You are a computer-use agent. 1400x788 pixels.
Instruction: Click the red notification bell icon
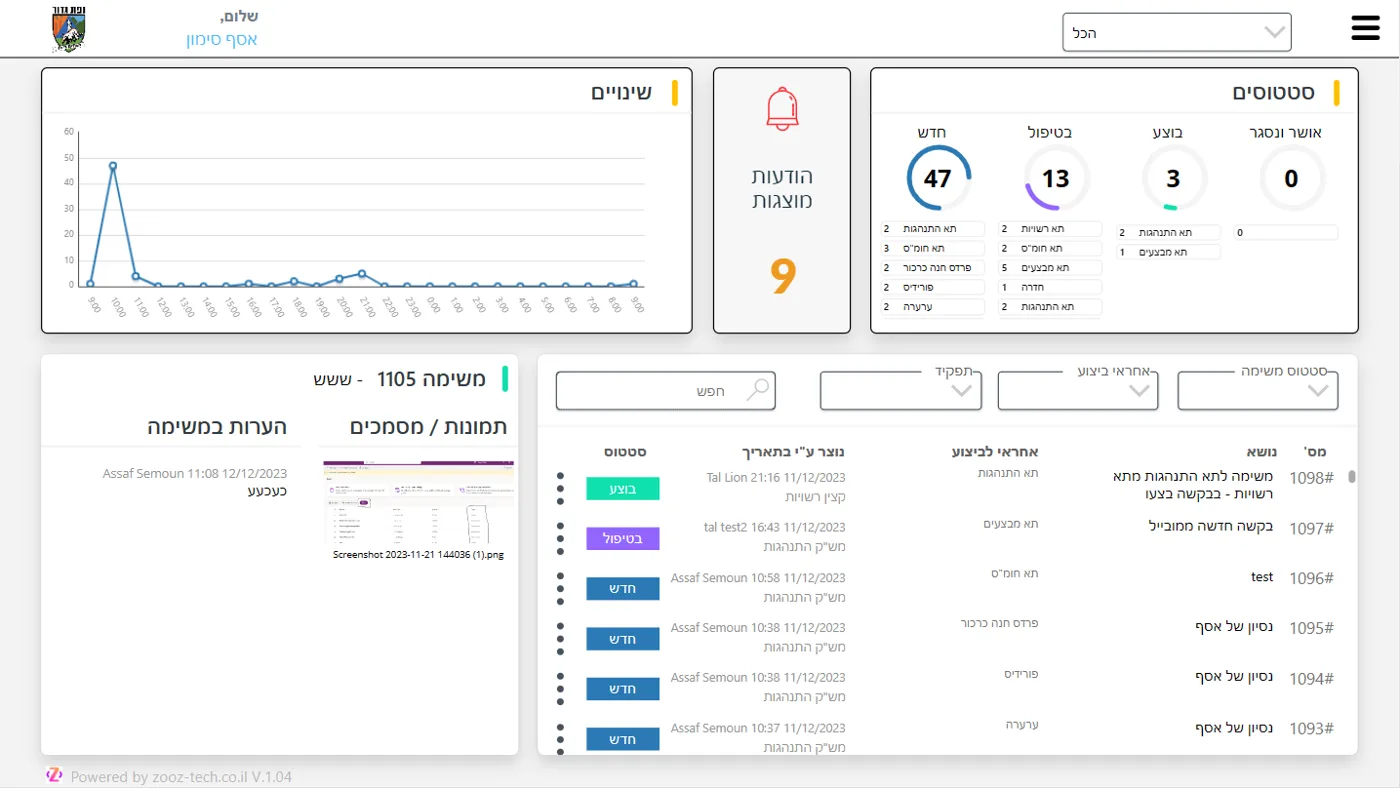click(x=782, y=109)
